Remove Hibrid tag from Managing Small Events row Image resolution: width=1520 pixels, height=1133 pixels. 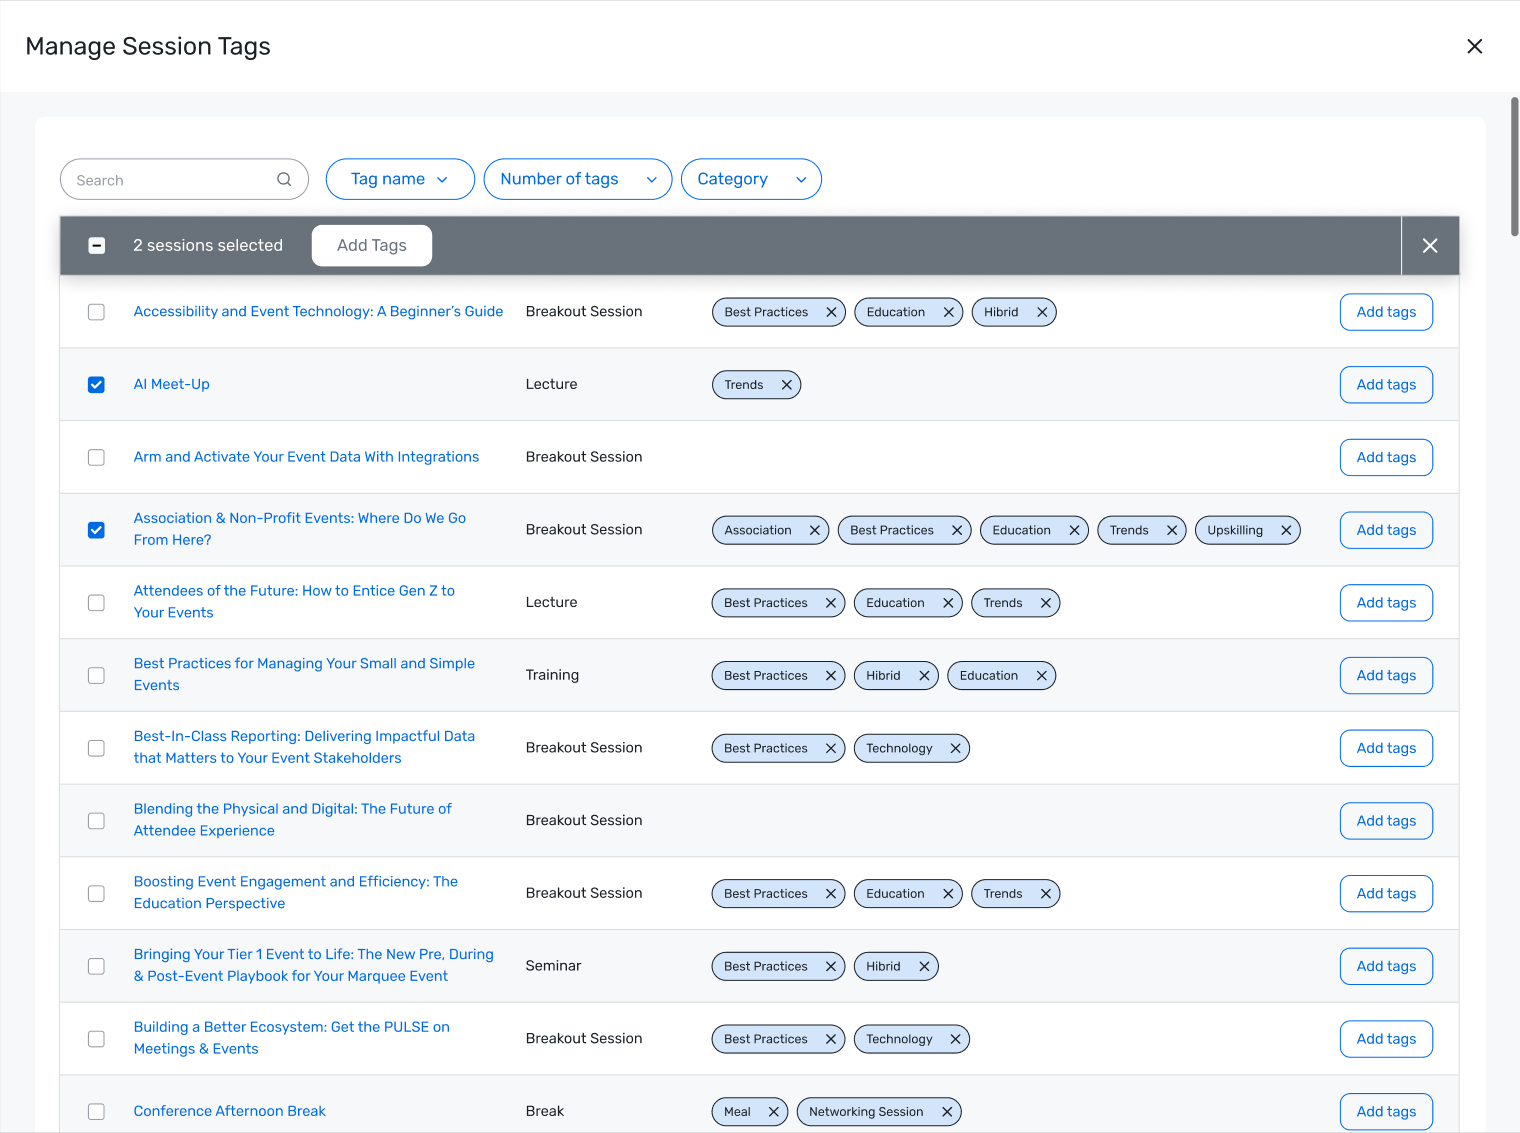click(924, 676)
